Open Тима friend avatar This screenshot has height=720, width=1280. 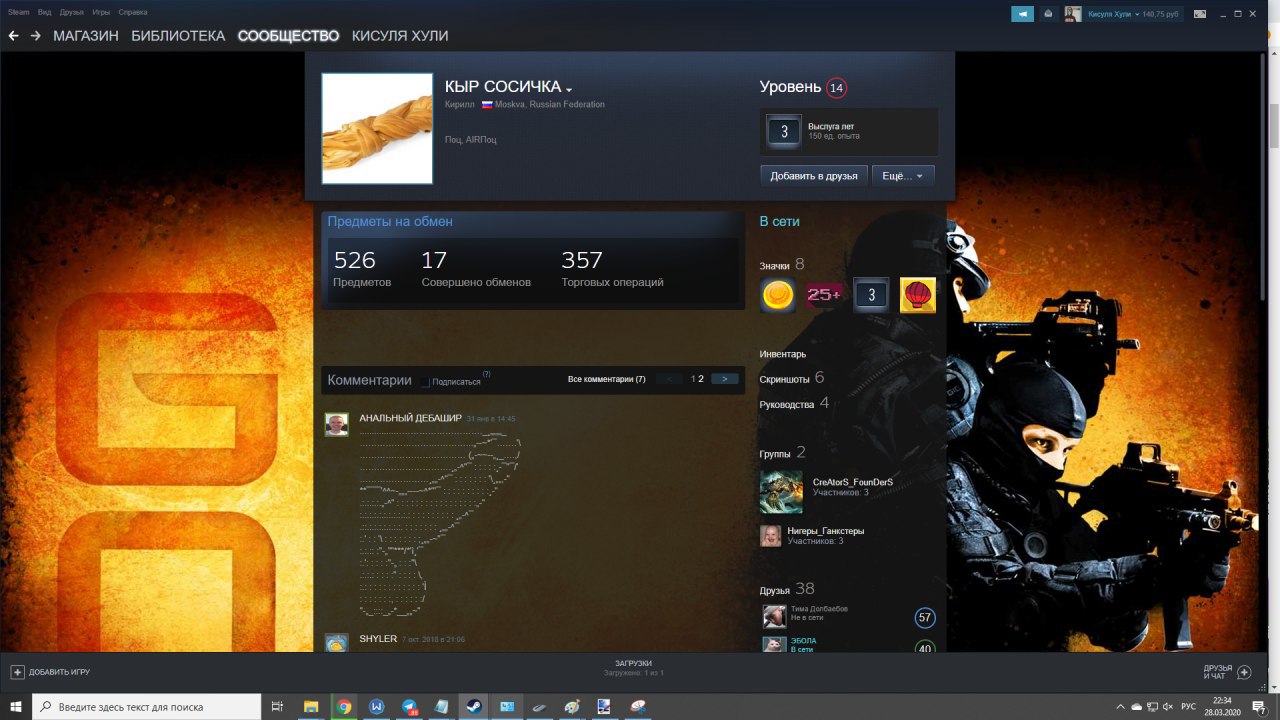click(774, 616)
